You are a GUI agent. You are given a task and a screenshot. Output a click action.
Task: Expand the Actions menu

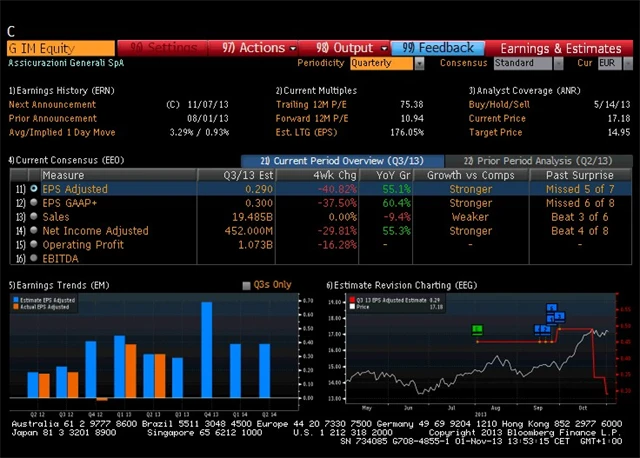point(259,47)
